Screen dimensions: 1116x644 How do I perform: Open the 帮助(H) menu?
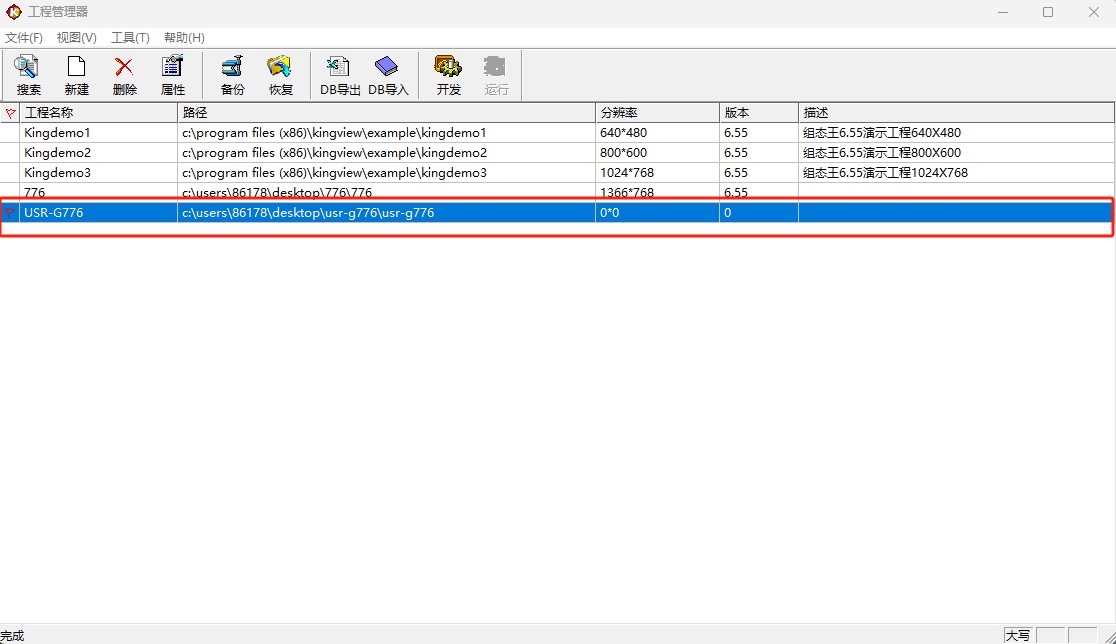coord(184,38)
